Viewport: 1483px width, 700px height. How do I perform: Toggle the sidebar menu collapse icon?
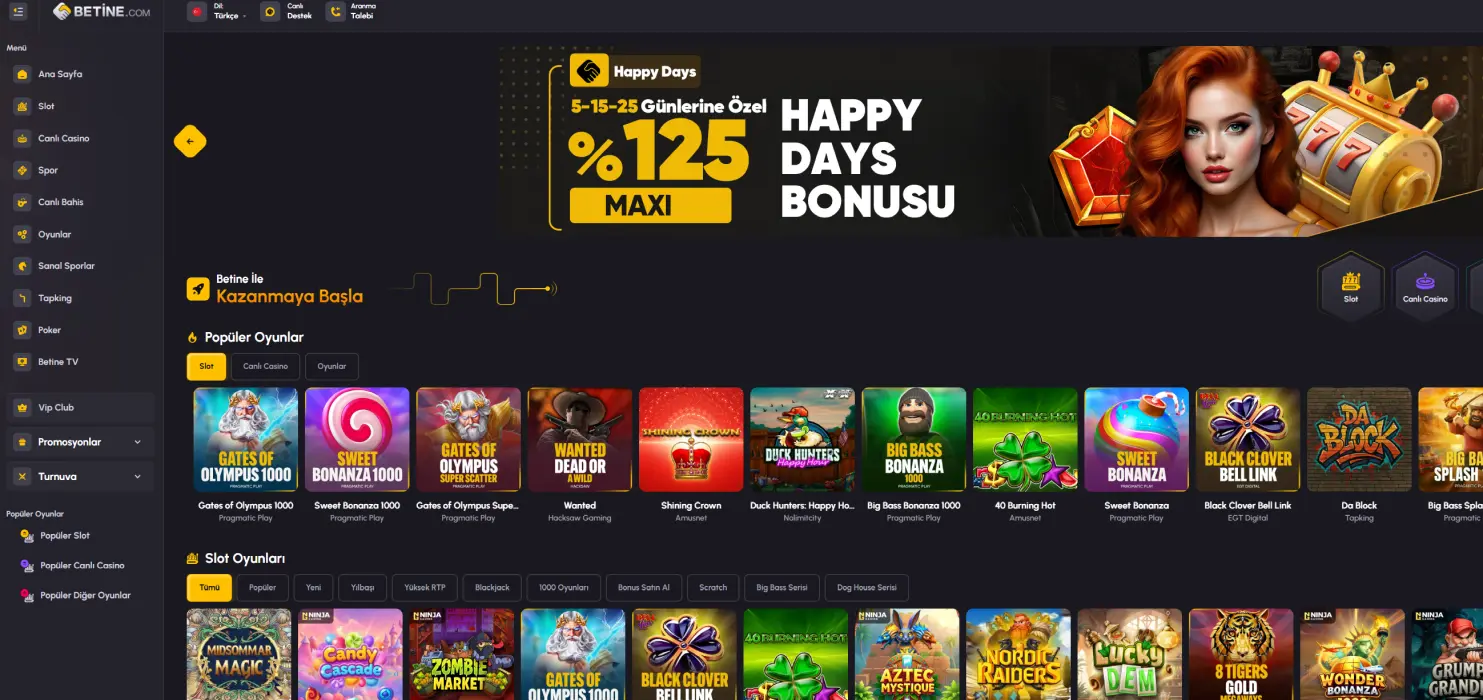18,12
